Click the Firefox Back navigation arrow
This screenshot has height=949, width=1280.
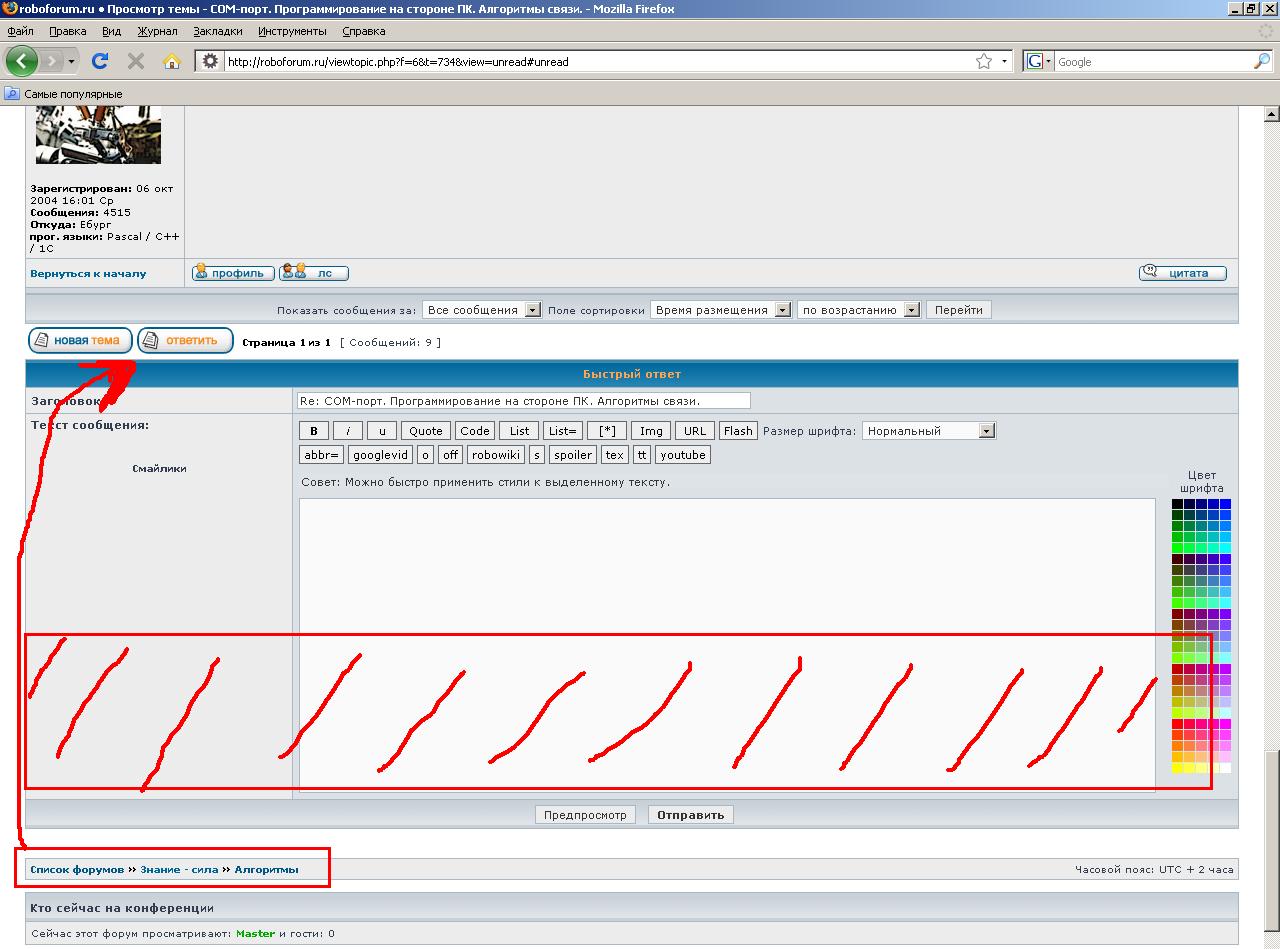(22, 61)
